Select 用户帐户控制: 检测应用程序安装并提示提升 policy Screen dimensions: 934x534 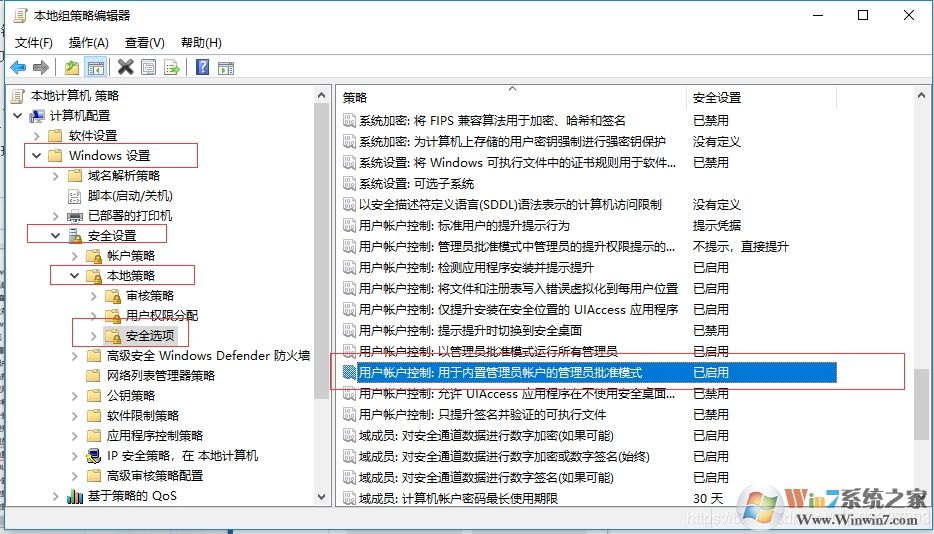click(476, 268)
